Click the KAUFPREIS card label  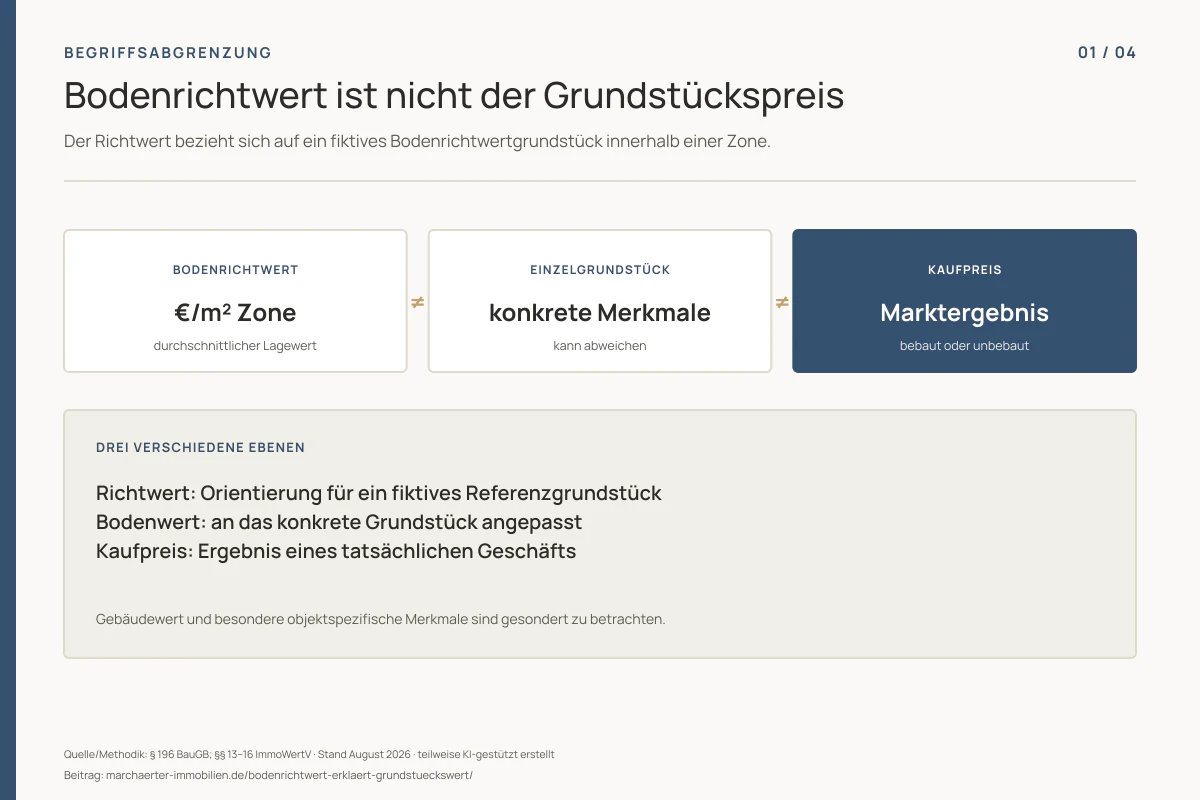965,270
